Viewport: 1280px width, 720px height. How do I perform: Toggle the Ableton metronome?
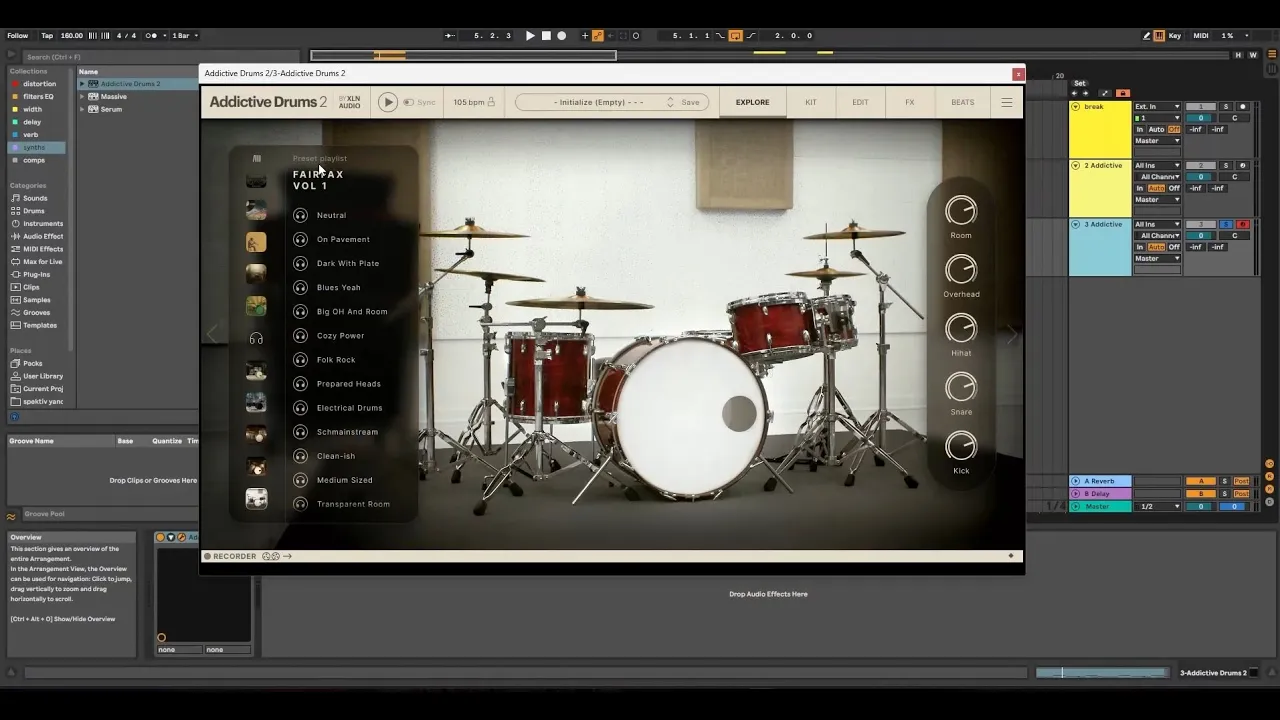[151, 36]
